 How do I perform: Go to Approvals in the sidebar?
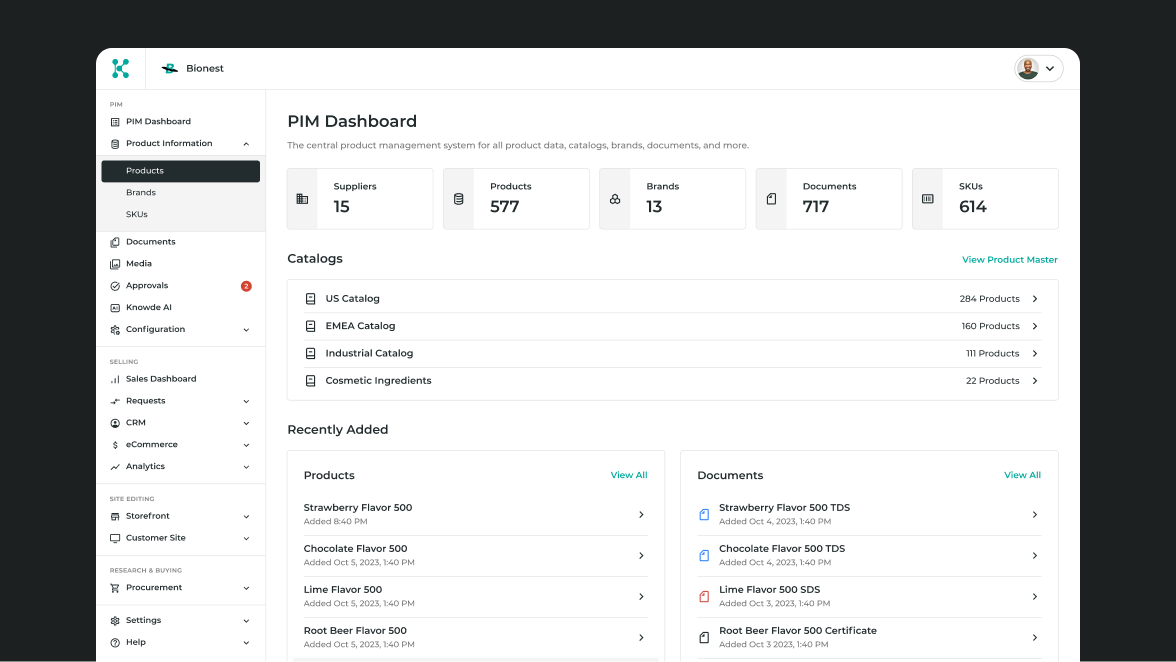147,286
